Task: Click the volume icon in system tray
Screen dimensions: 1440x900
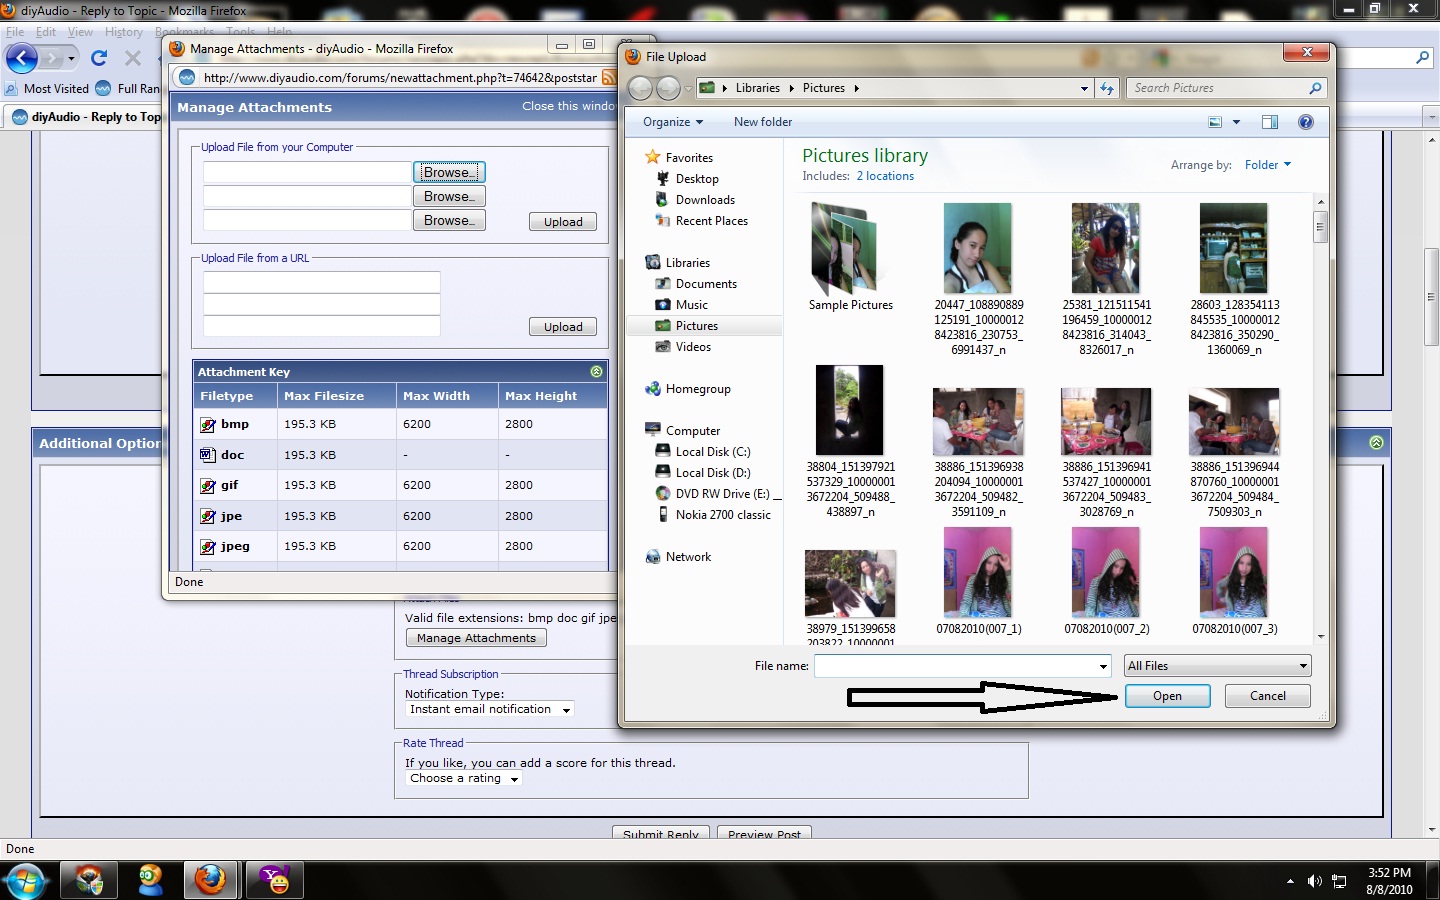Action: [1314, 881]
